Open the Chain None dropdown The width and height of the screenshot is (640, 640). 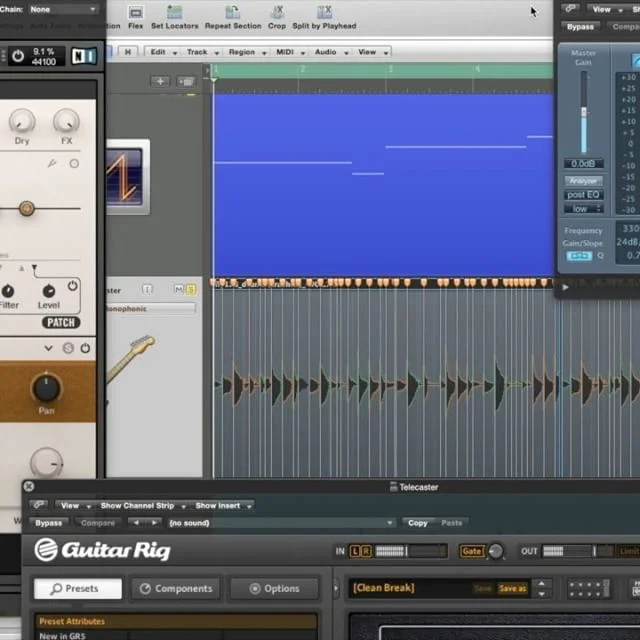[63, 9]
